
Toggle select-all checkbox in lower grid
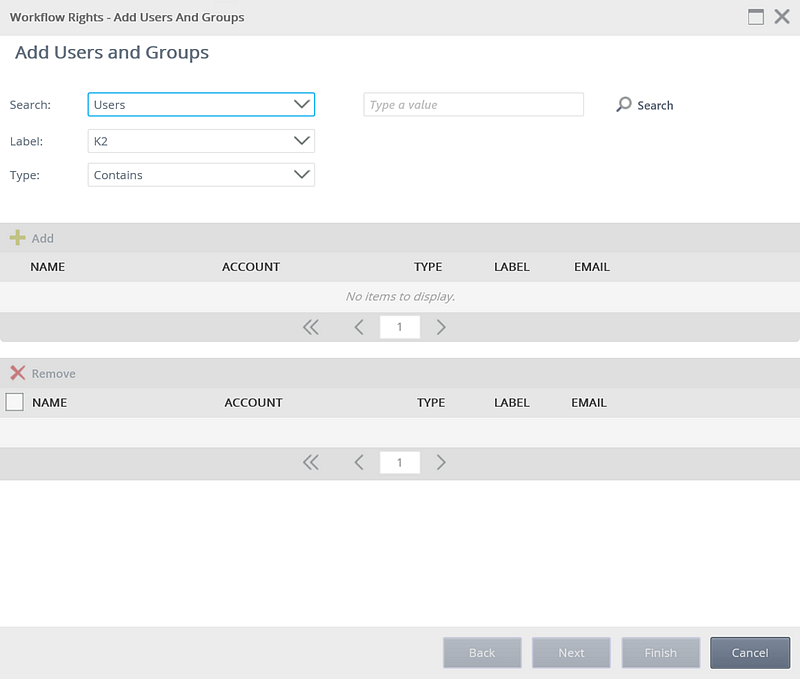15,402
